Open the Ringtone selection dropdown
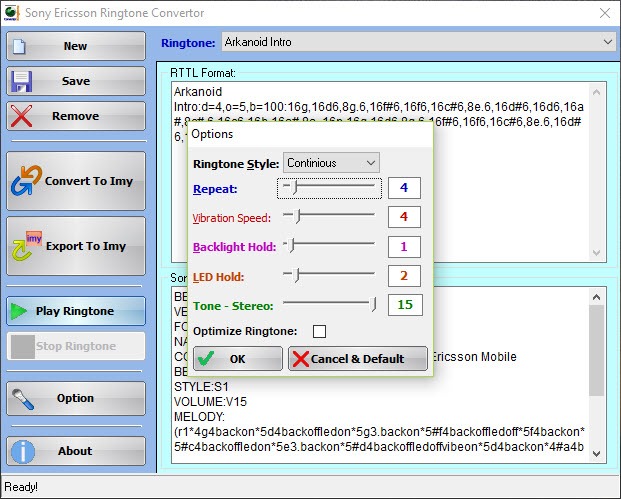The height and width of the screenshot is (499, 621). coord(419,42)
